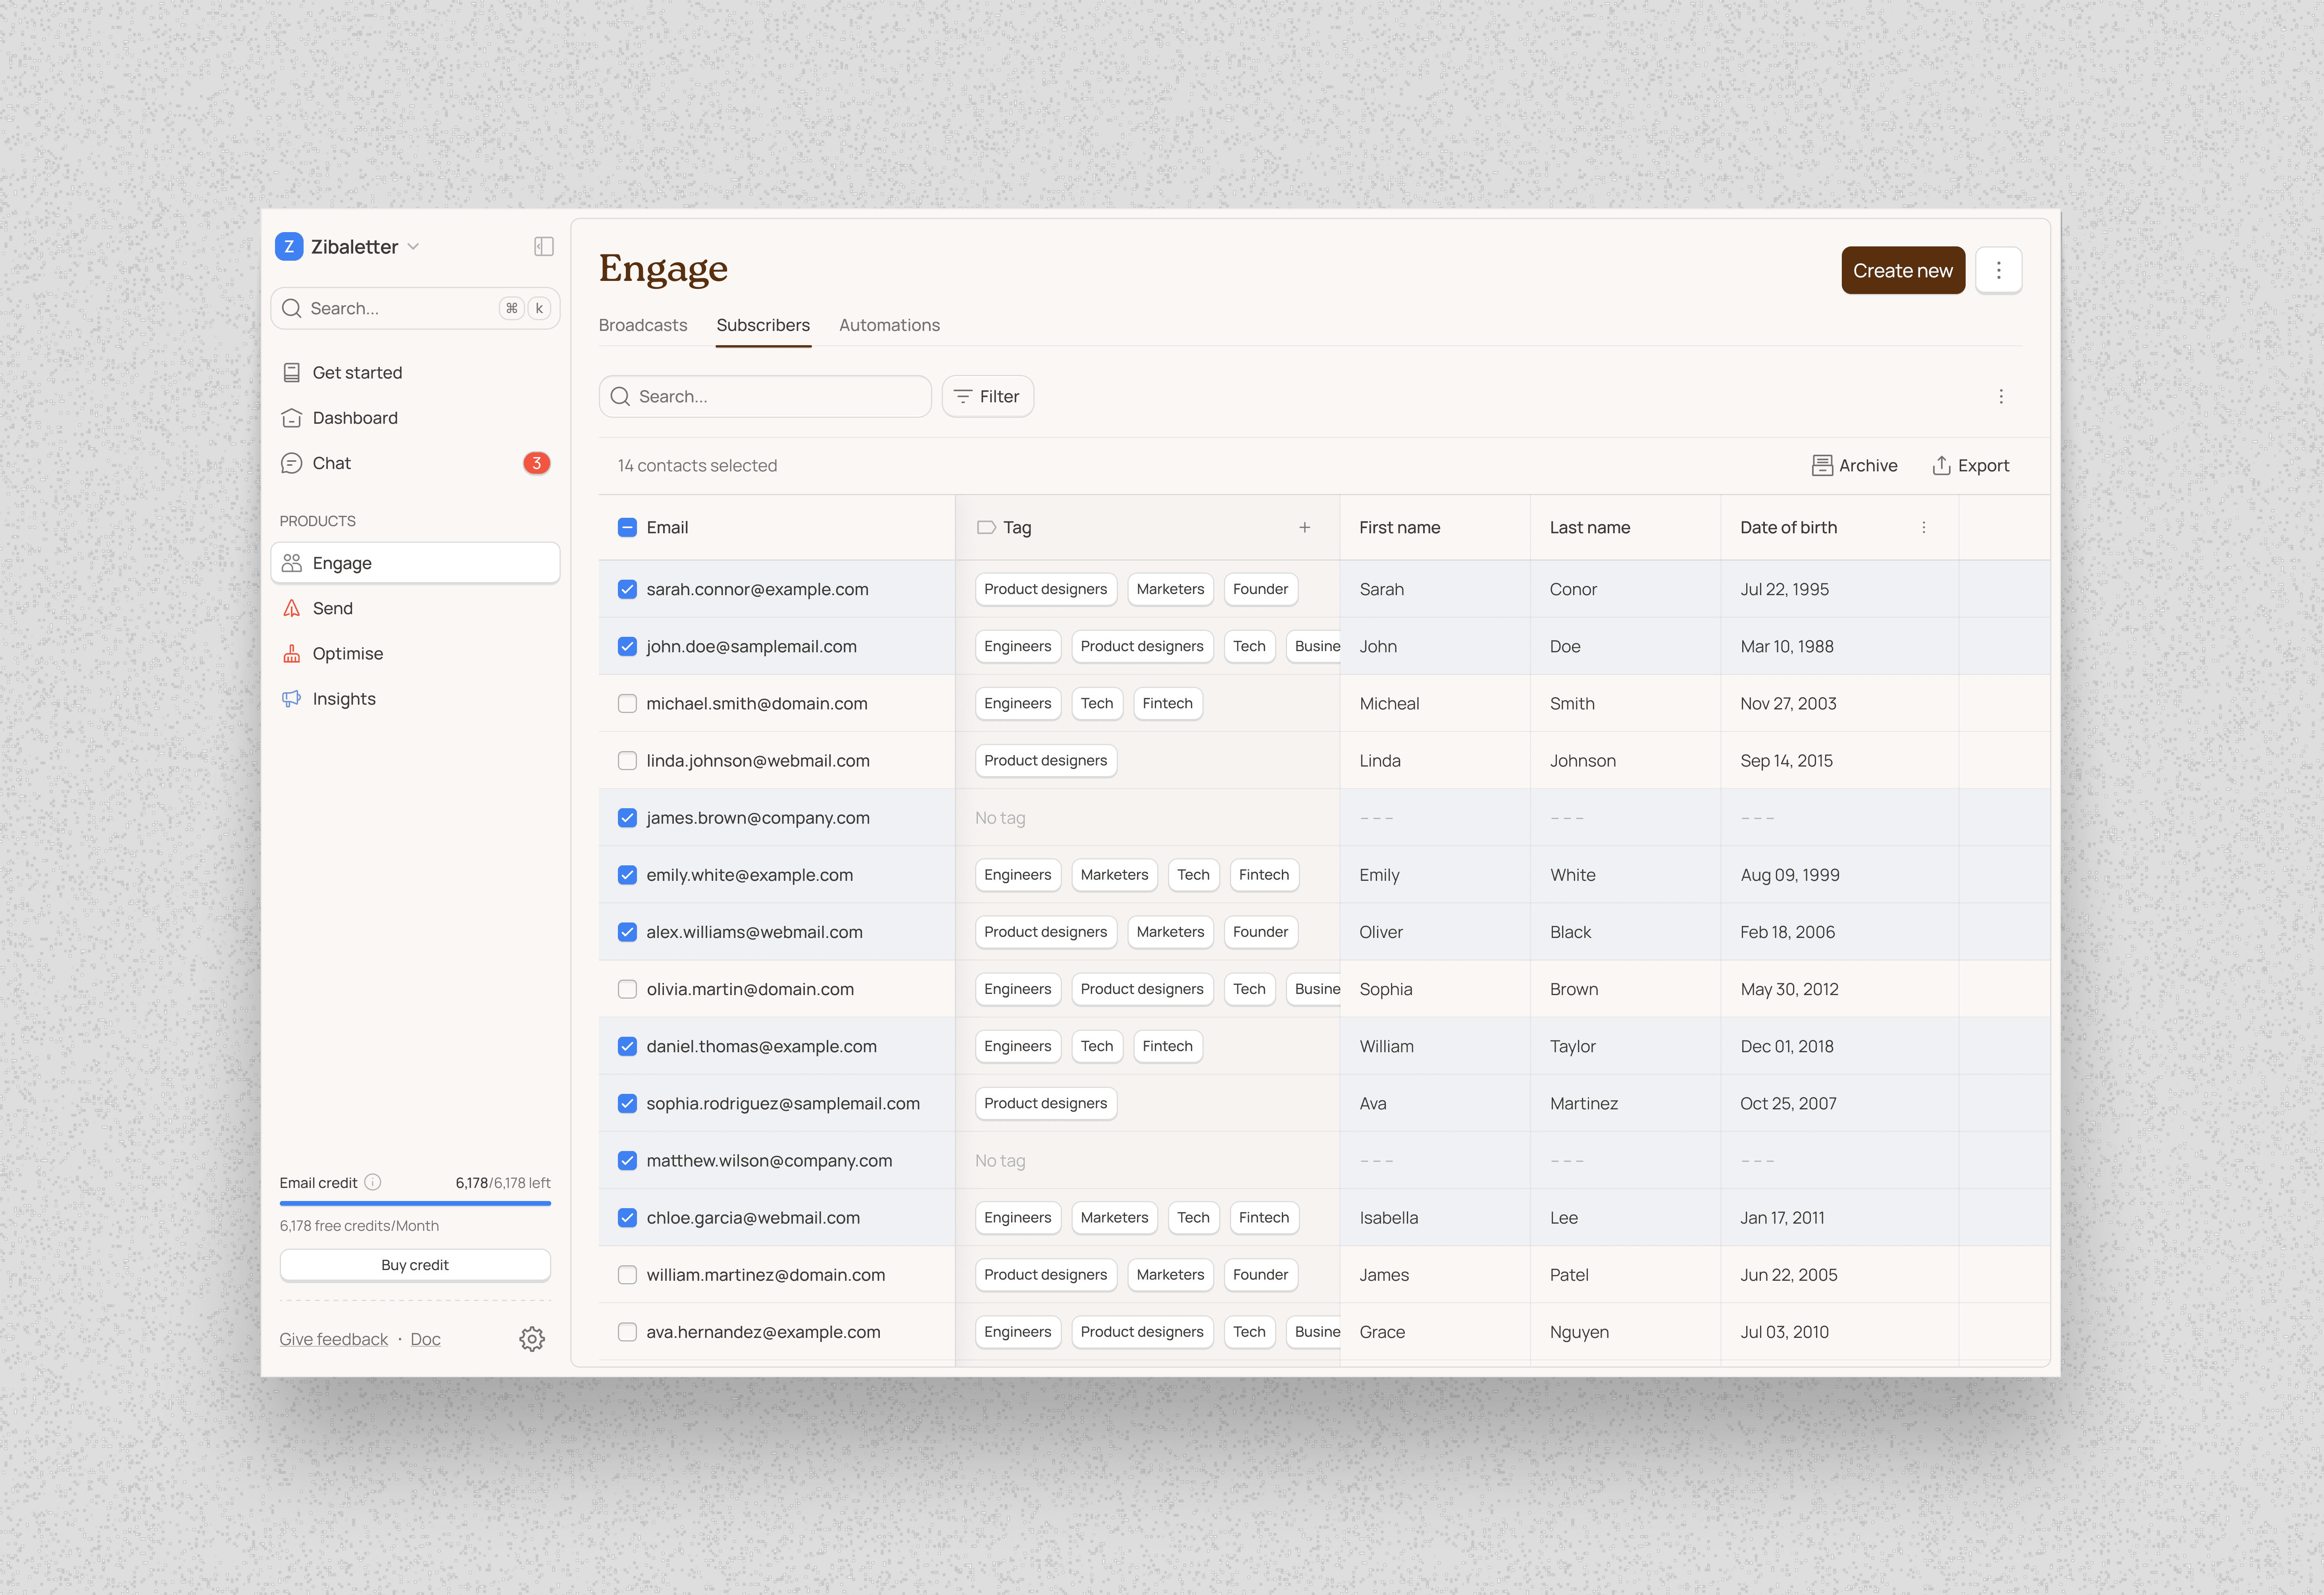Uncheck james.brown@company.com row
The height and width of the screenshot is (1595, 2324).
click(x=627, y=818)
